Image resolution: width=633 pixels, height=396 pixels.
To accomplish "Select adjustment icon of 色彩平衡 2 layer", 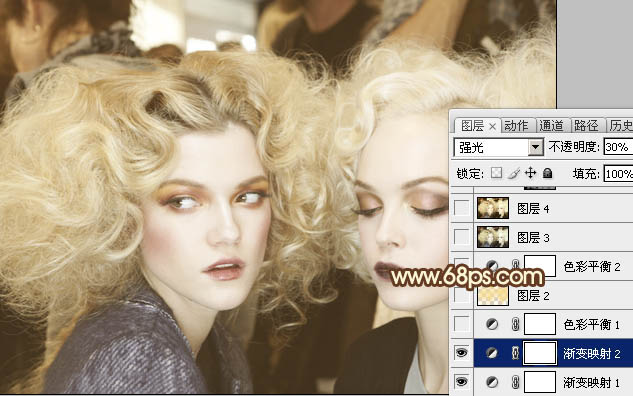I will [x=492, y=265].
